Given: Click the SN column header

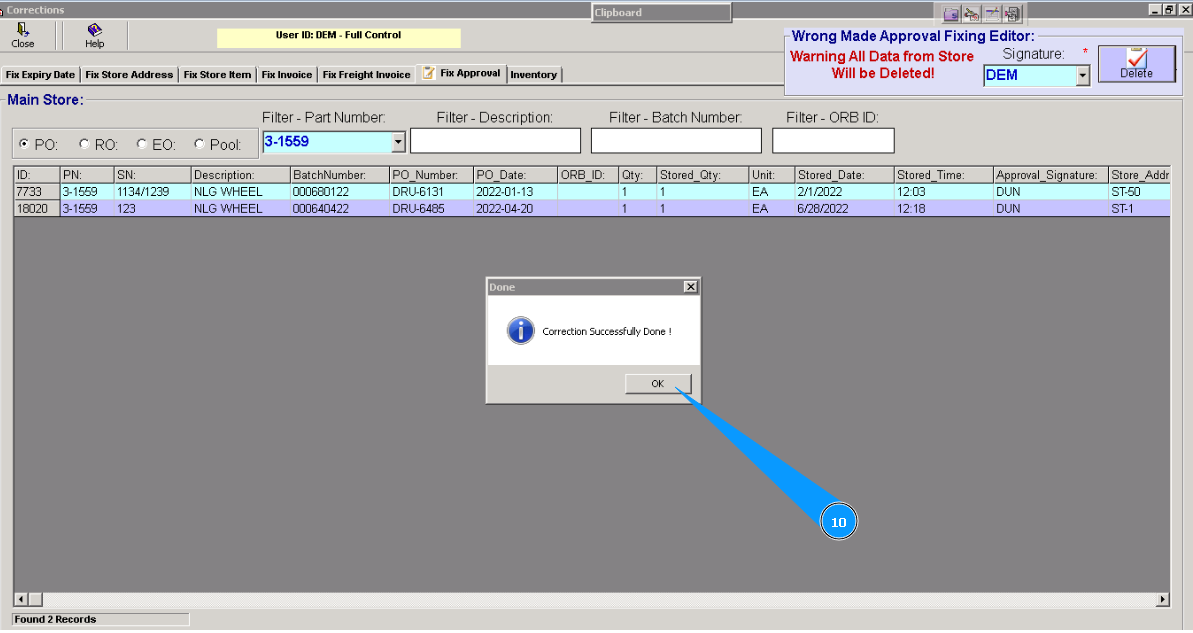Looking at the screenshot, I should click(x=152, y=175).
